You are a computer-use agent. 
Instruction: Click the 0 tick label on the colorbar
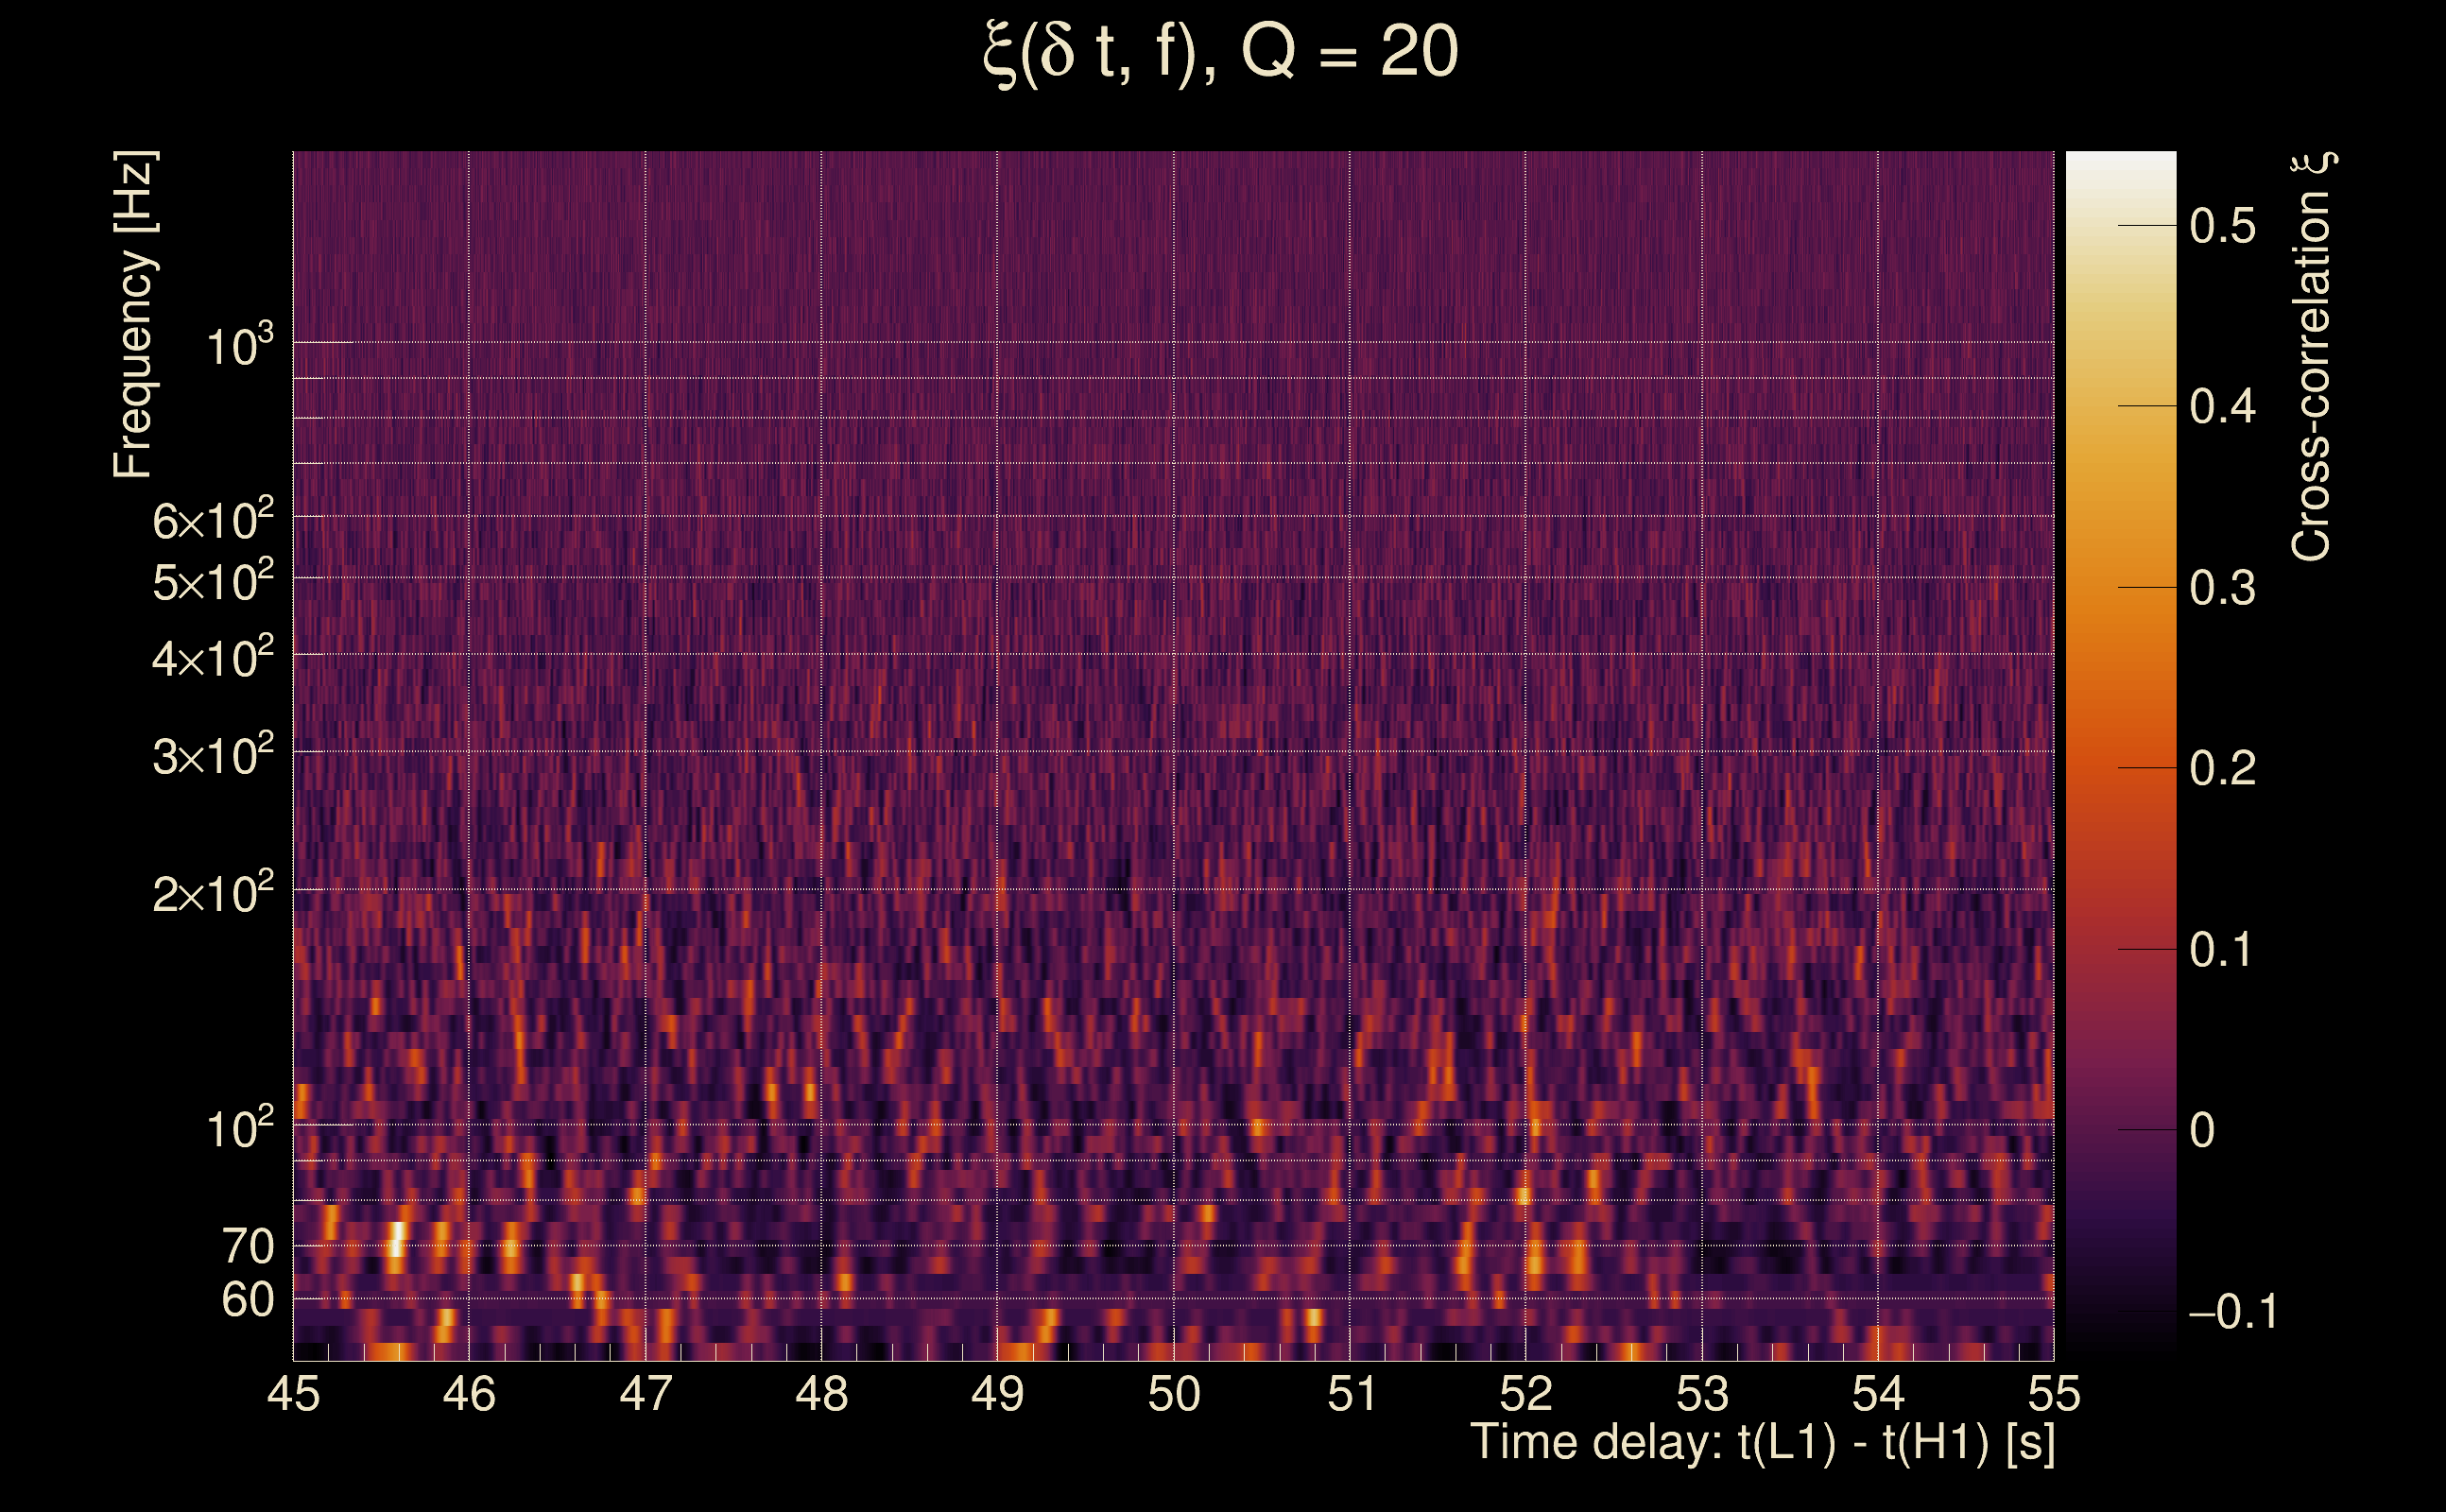2201,1131
